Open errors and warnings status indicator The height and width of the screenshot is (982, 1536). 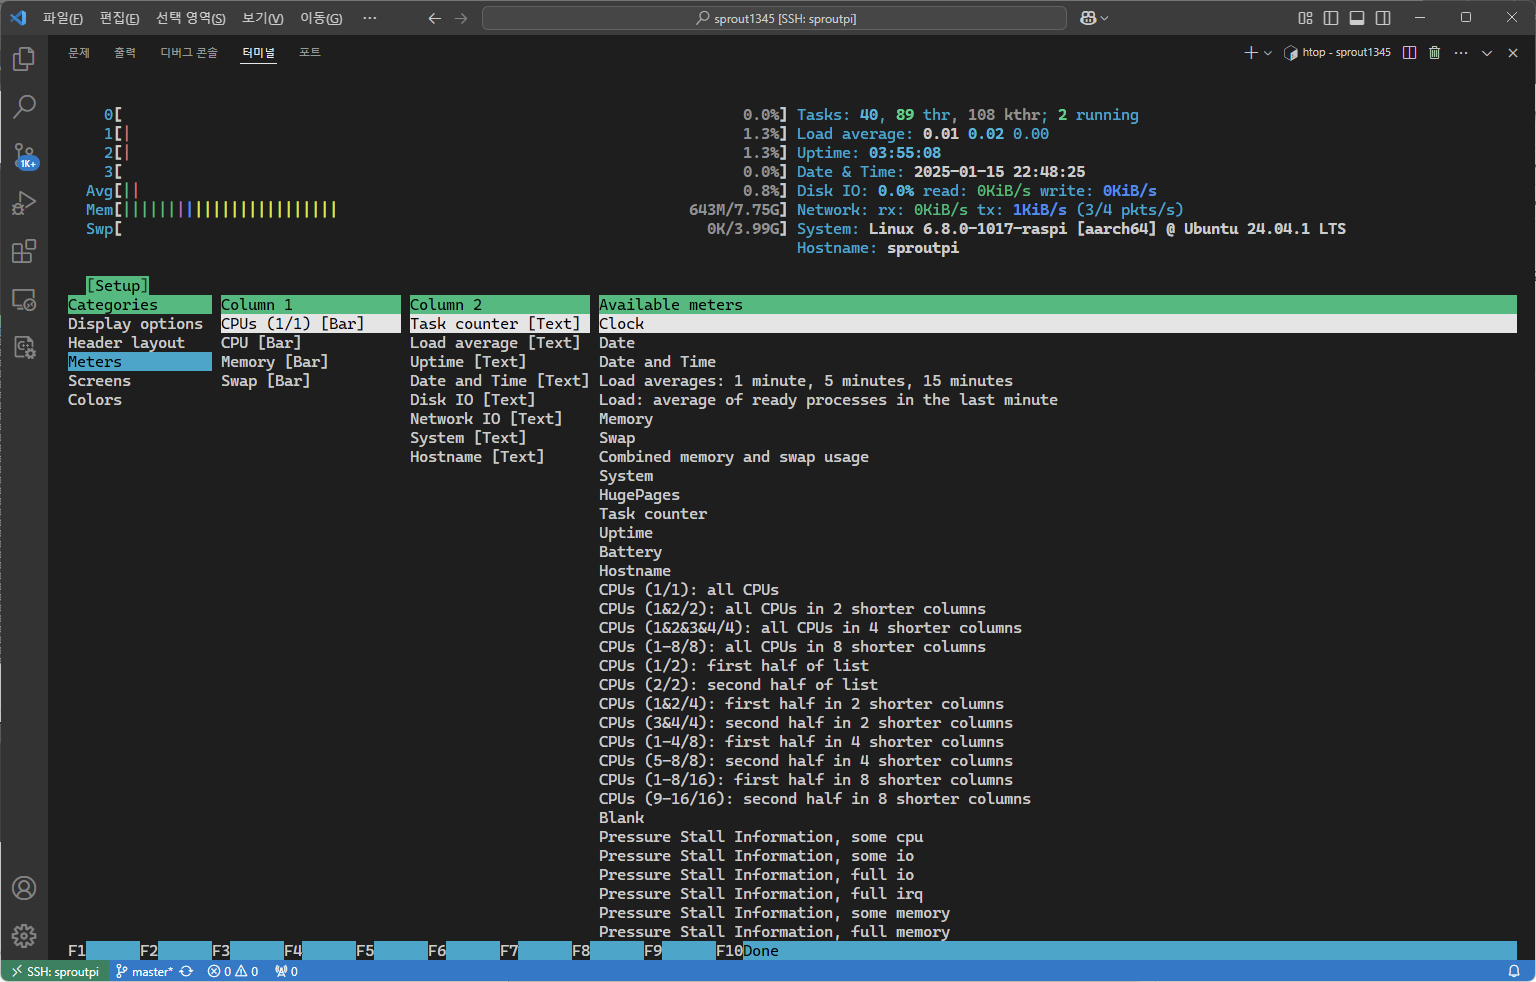click(233, 971)
